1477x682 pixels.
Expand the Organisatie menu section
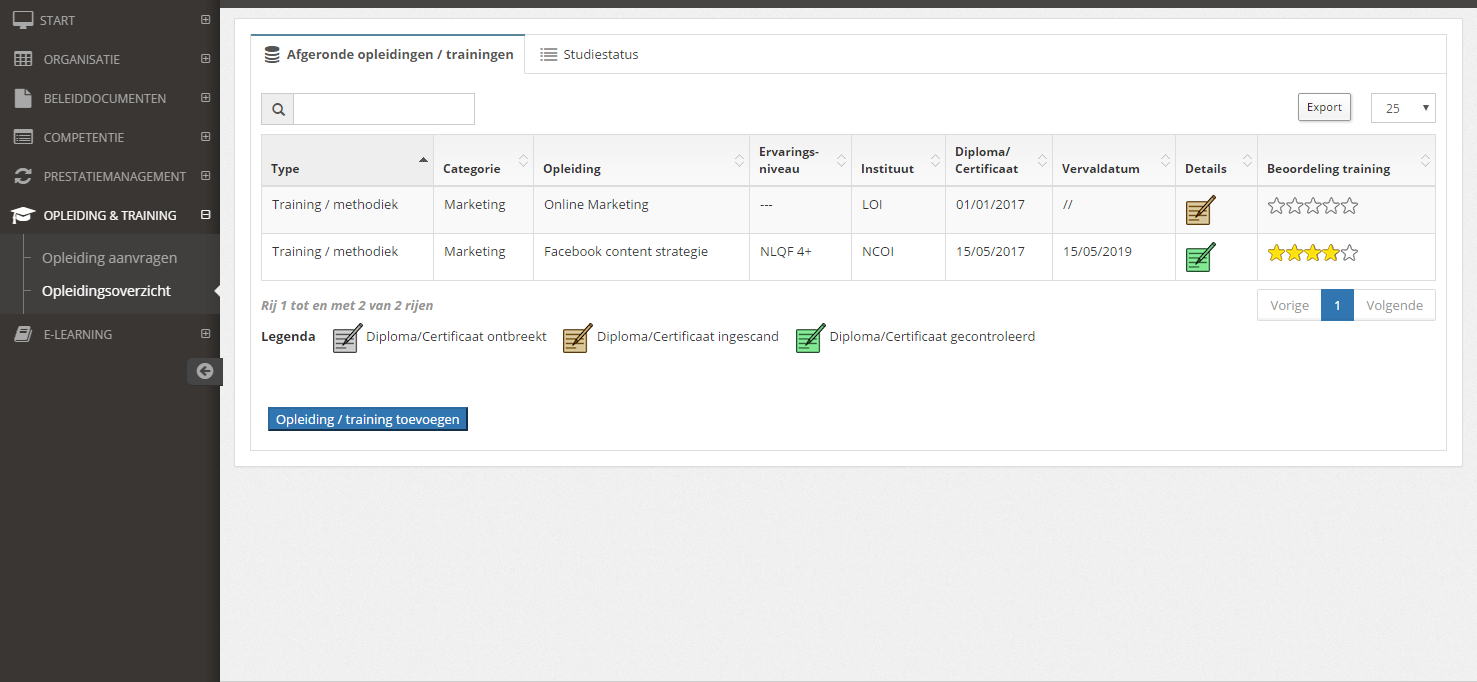[x=205, y=59]
